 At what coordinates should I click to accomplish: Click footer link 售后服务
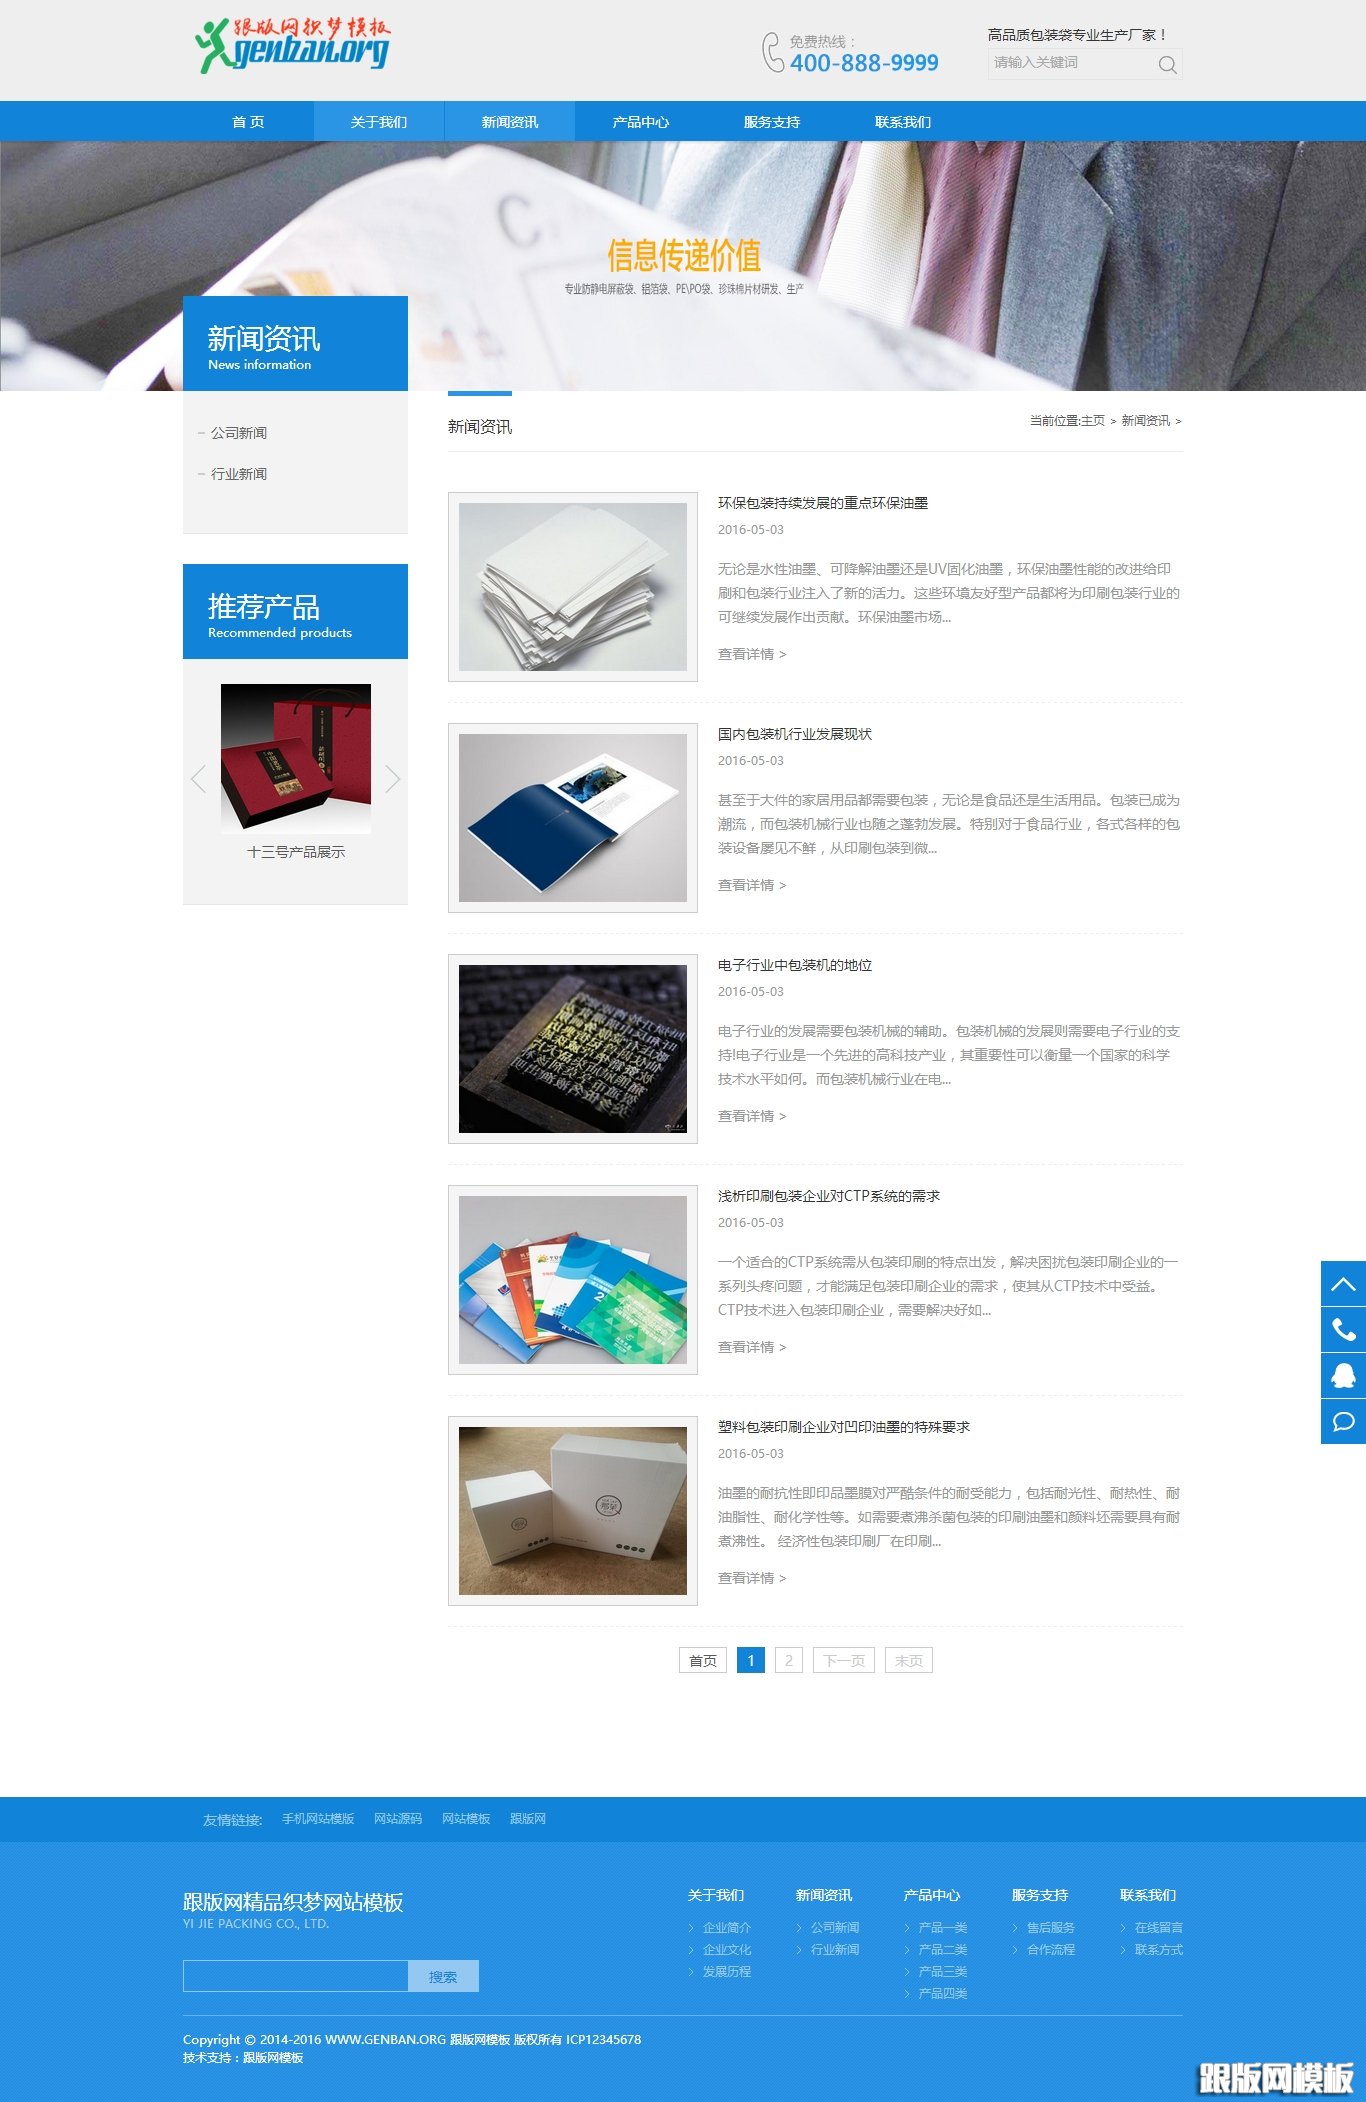1051,1928
